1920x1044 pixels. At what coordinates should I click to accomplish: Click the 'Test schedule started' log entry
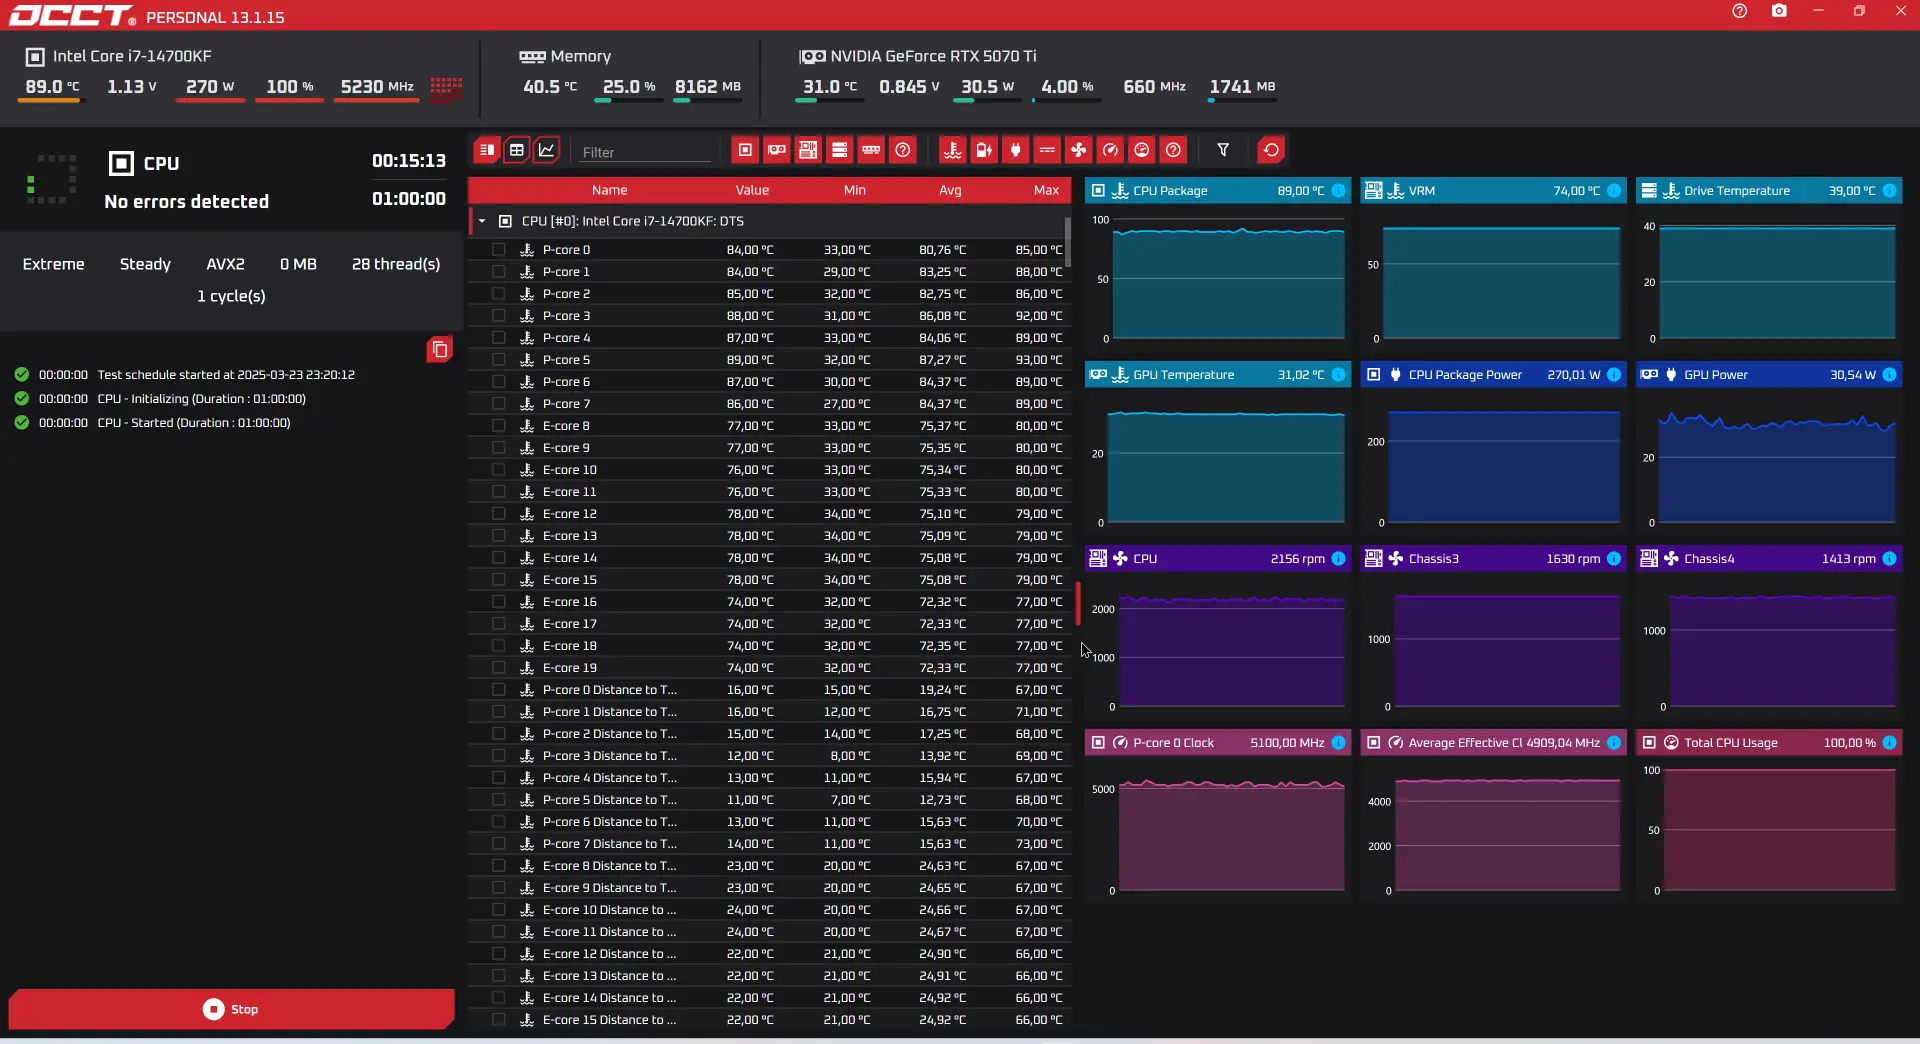pyautogui.click(x=226, y=375)
